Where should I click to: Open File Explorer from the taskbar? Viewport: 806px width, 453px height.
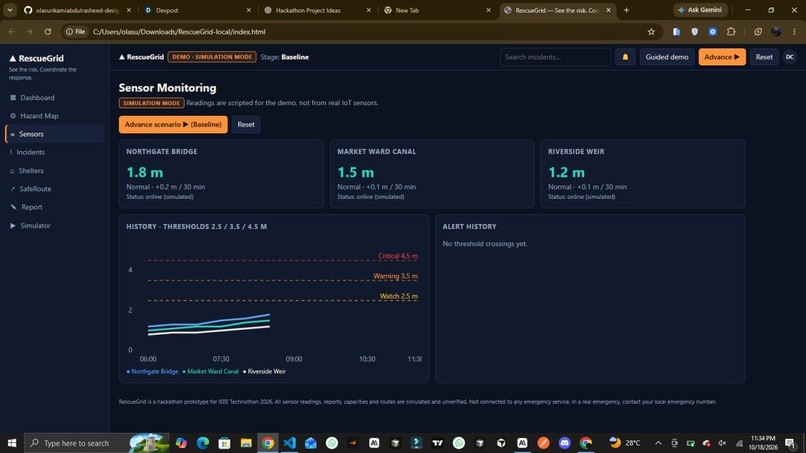[x=246, y=443]
